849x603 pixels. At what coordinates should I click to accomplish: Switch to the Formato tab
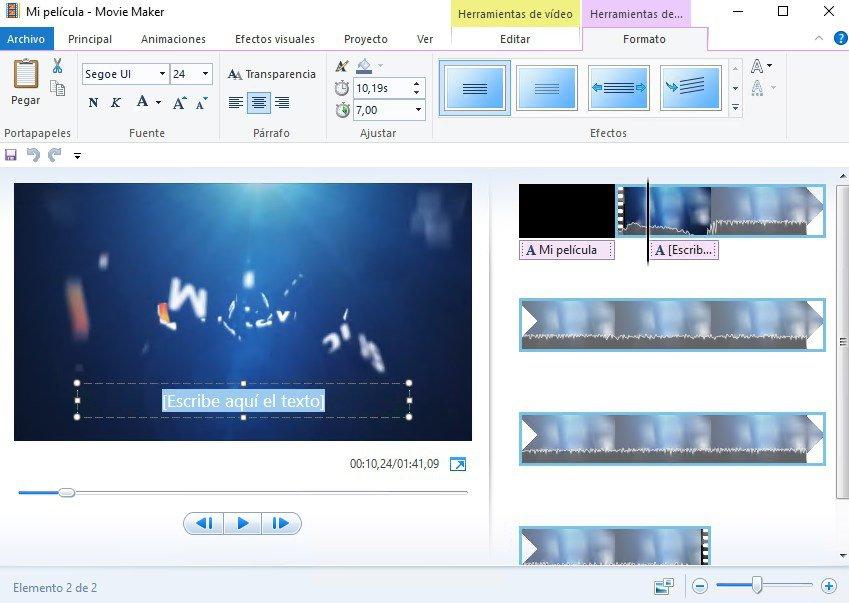pyautogui.click(x=646, y=39)
